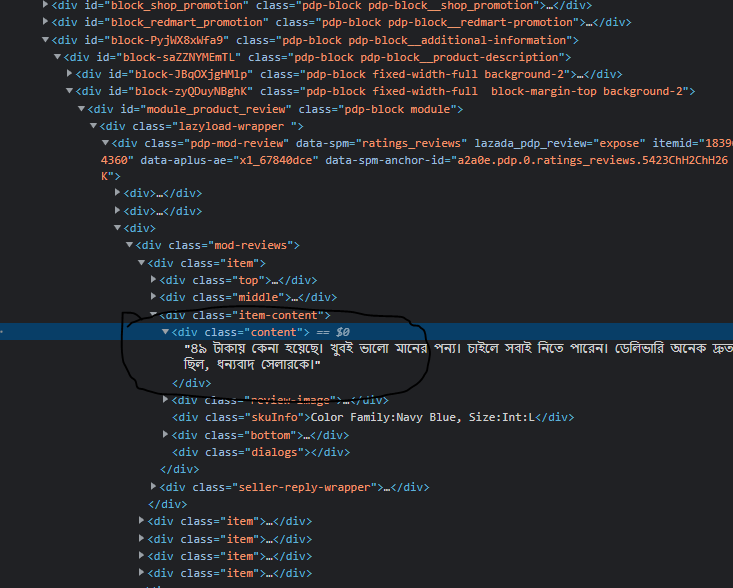Collapse the selected content div arrow
The image size is (733, 588).
(x=165, y=332)
